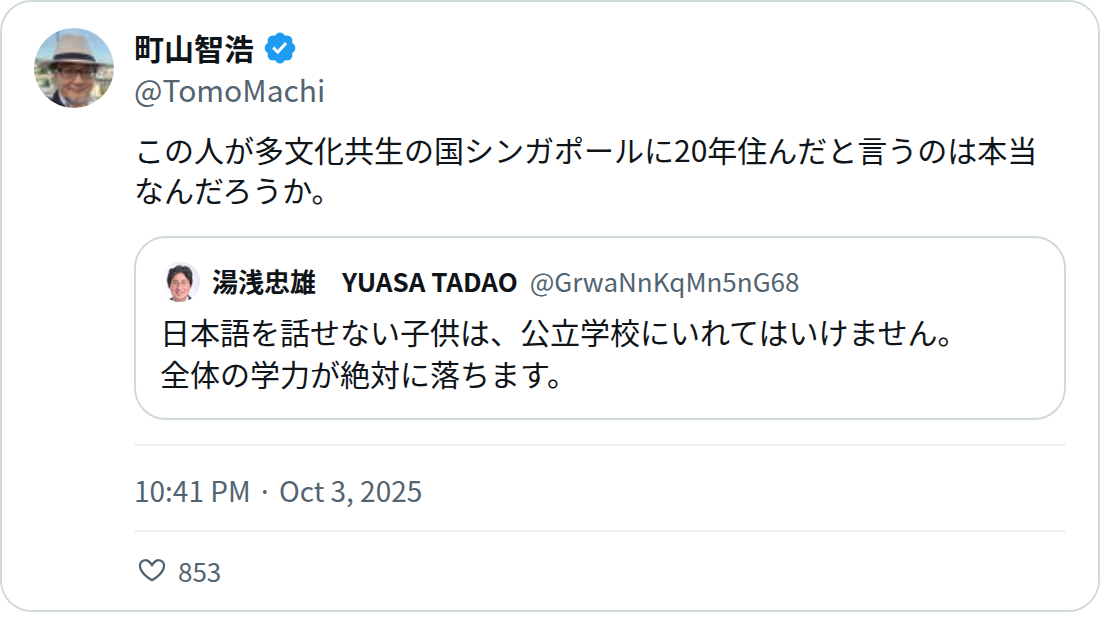
Task: Click the display name 町山智浩
Action: [x=194, y=49]
